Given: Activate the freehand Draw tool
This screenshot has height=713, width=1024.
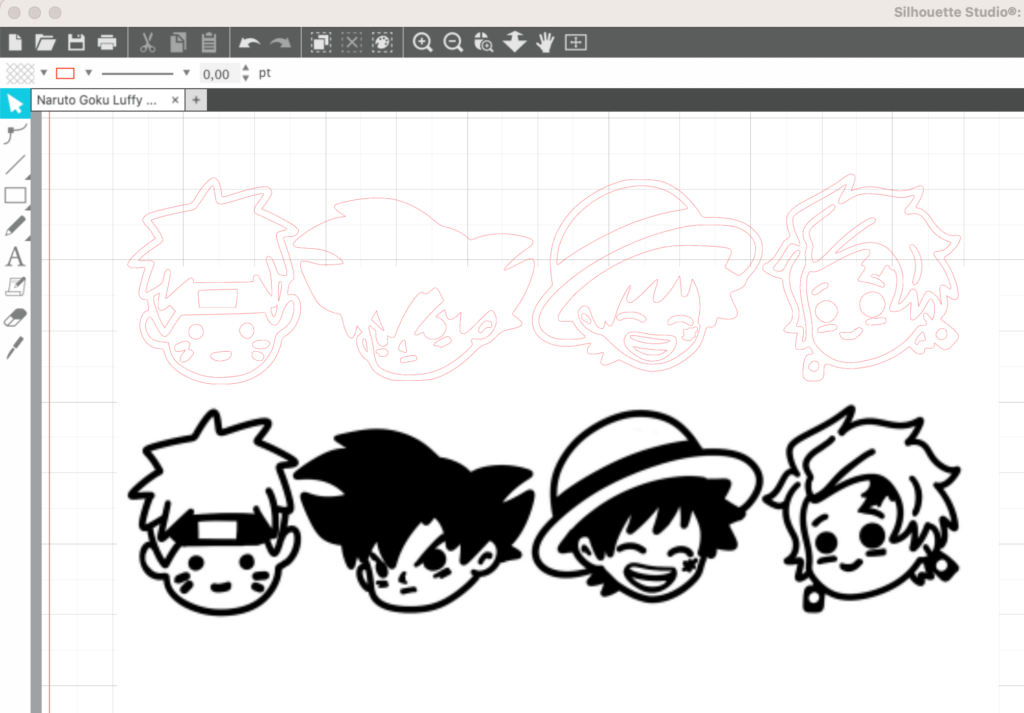Looking at the screenshot, I should click(14, 224).
